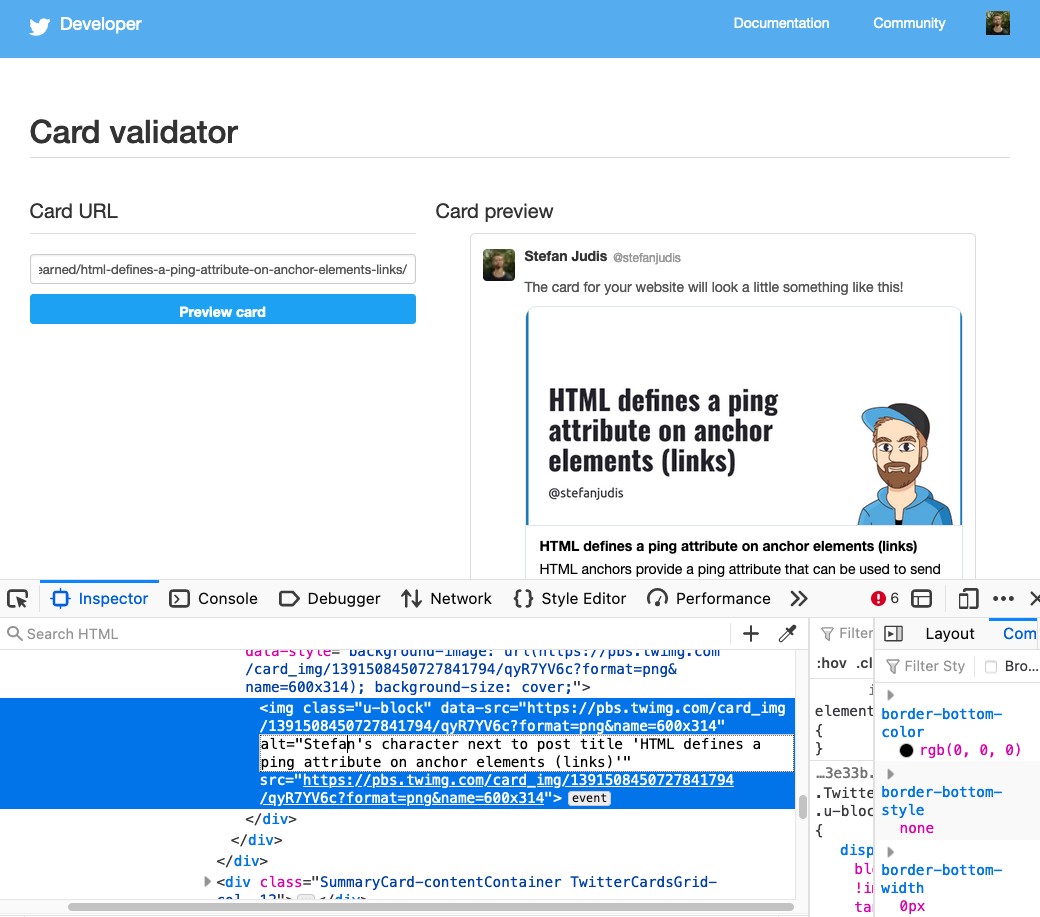Expand the border-bottom-style property arrow
The height and width of the screenshot is (917, 1040).
pos(891,773)
